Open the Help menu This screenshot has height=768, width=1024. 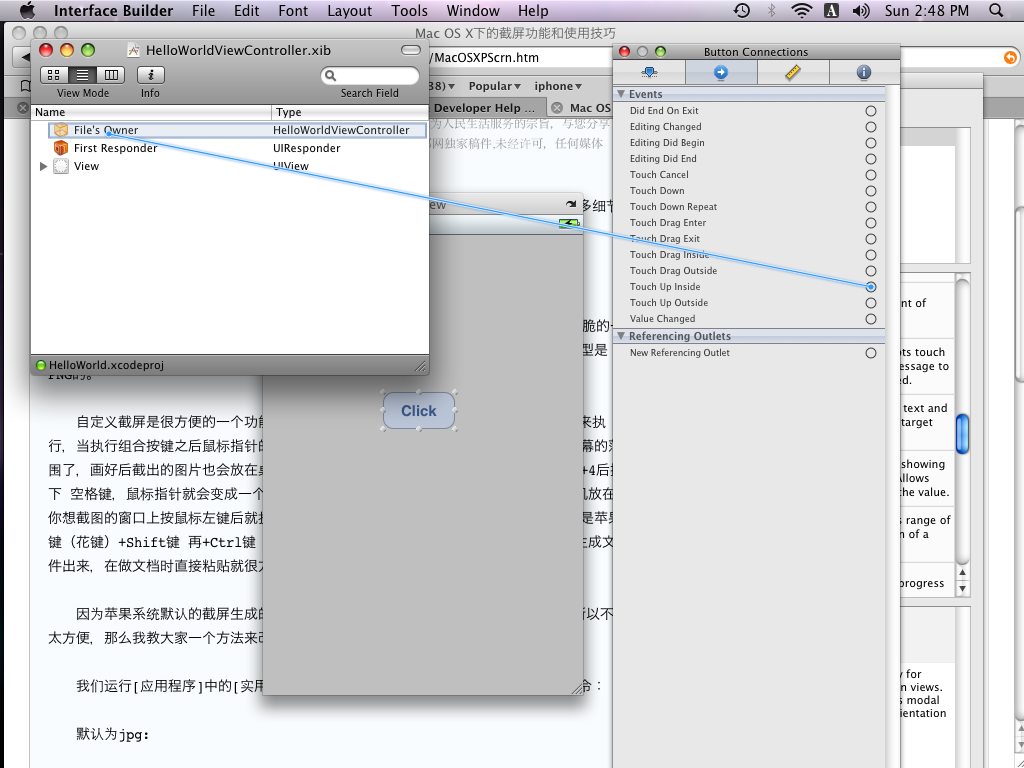click(x=533, y=10)
